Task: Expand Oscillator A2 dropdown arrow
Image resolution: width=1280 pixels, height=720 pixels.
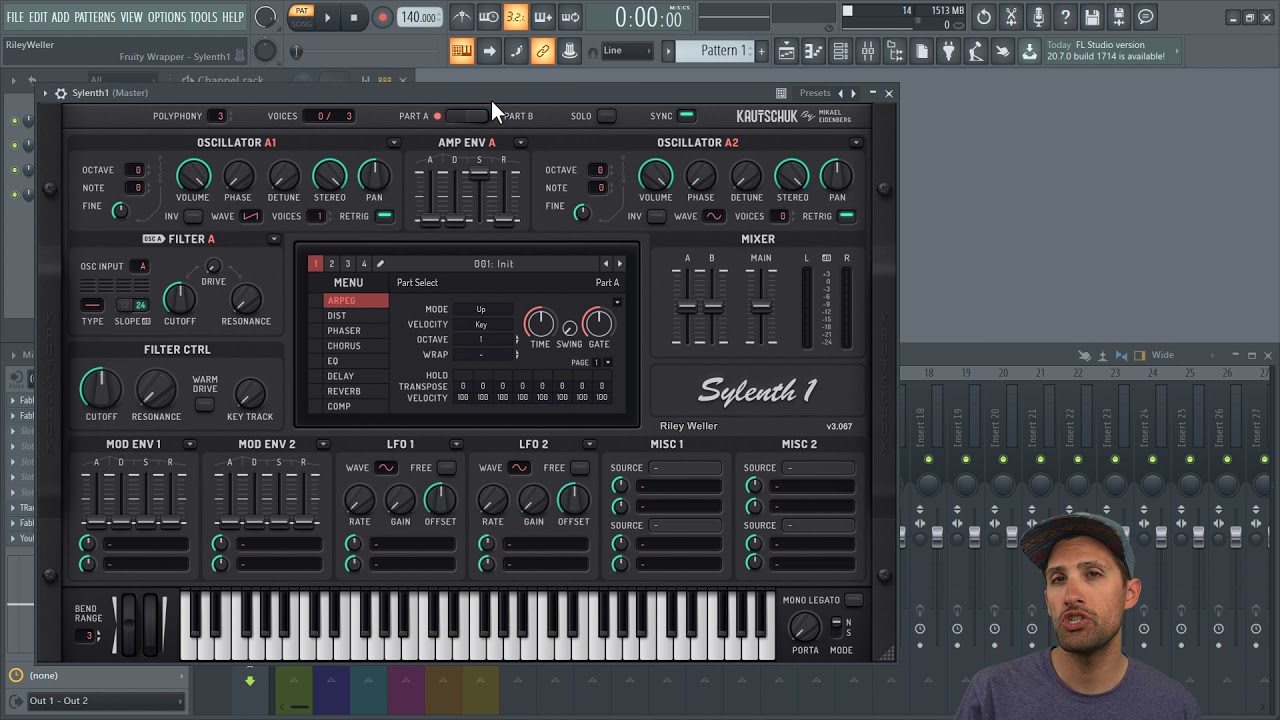Action: click(856, 143)
